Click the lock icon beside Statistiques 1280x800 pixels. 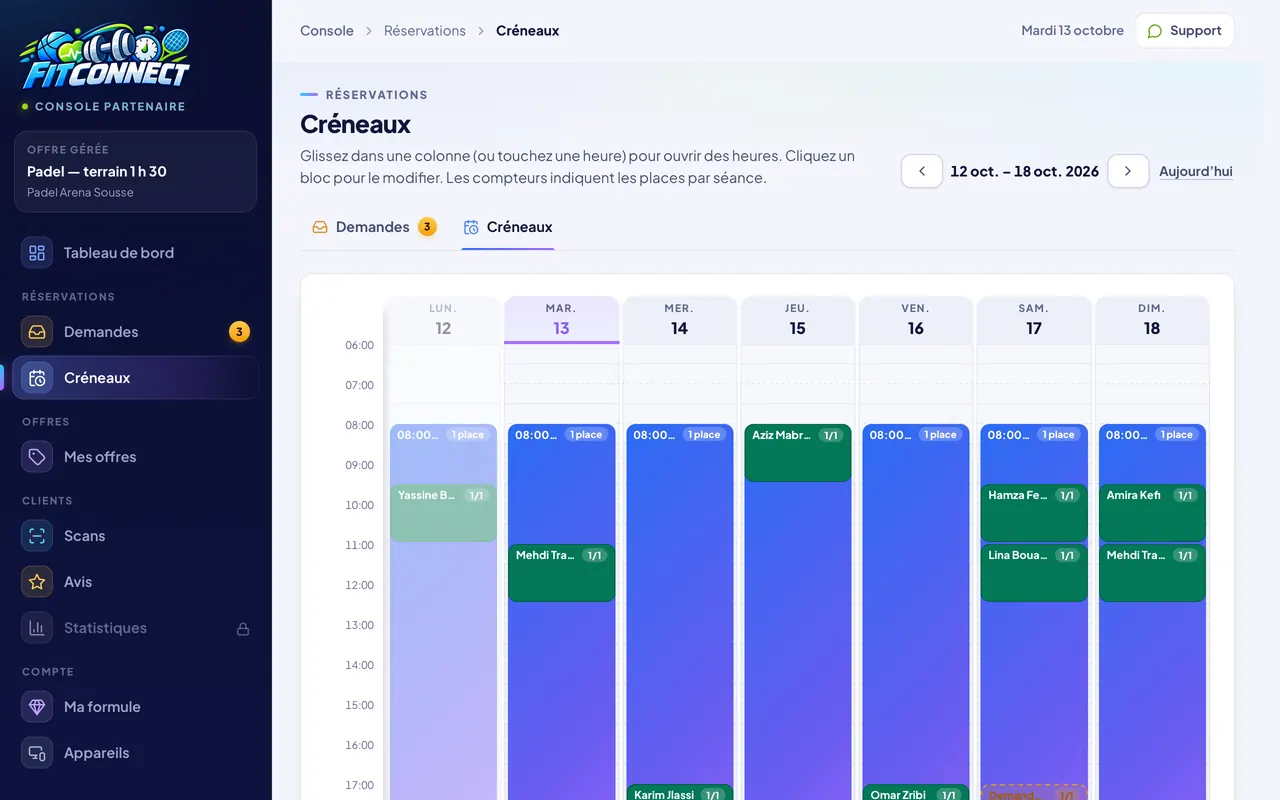pyautogui.click(x=242, y=629)
